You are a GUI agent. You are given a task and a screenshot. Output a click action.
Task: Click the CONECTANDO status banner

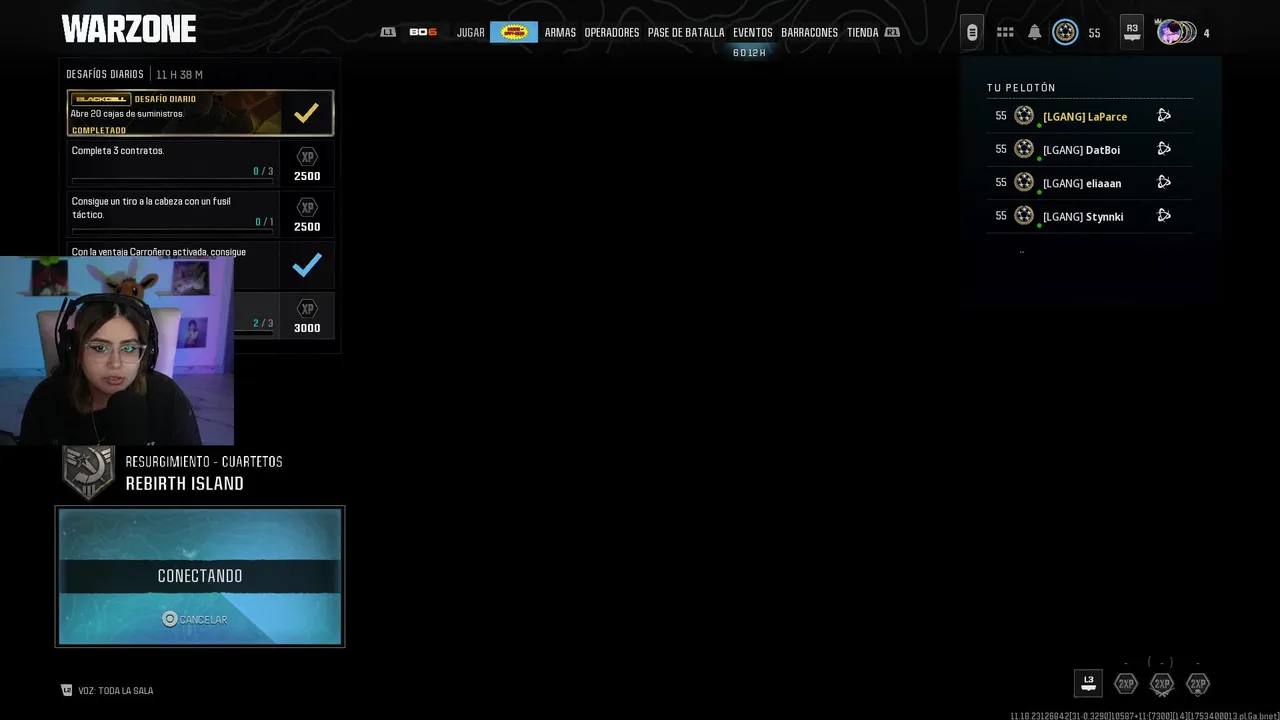200,576
